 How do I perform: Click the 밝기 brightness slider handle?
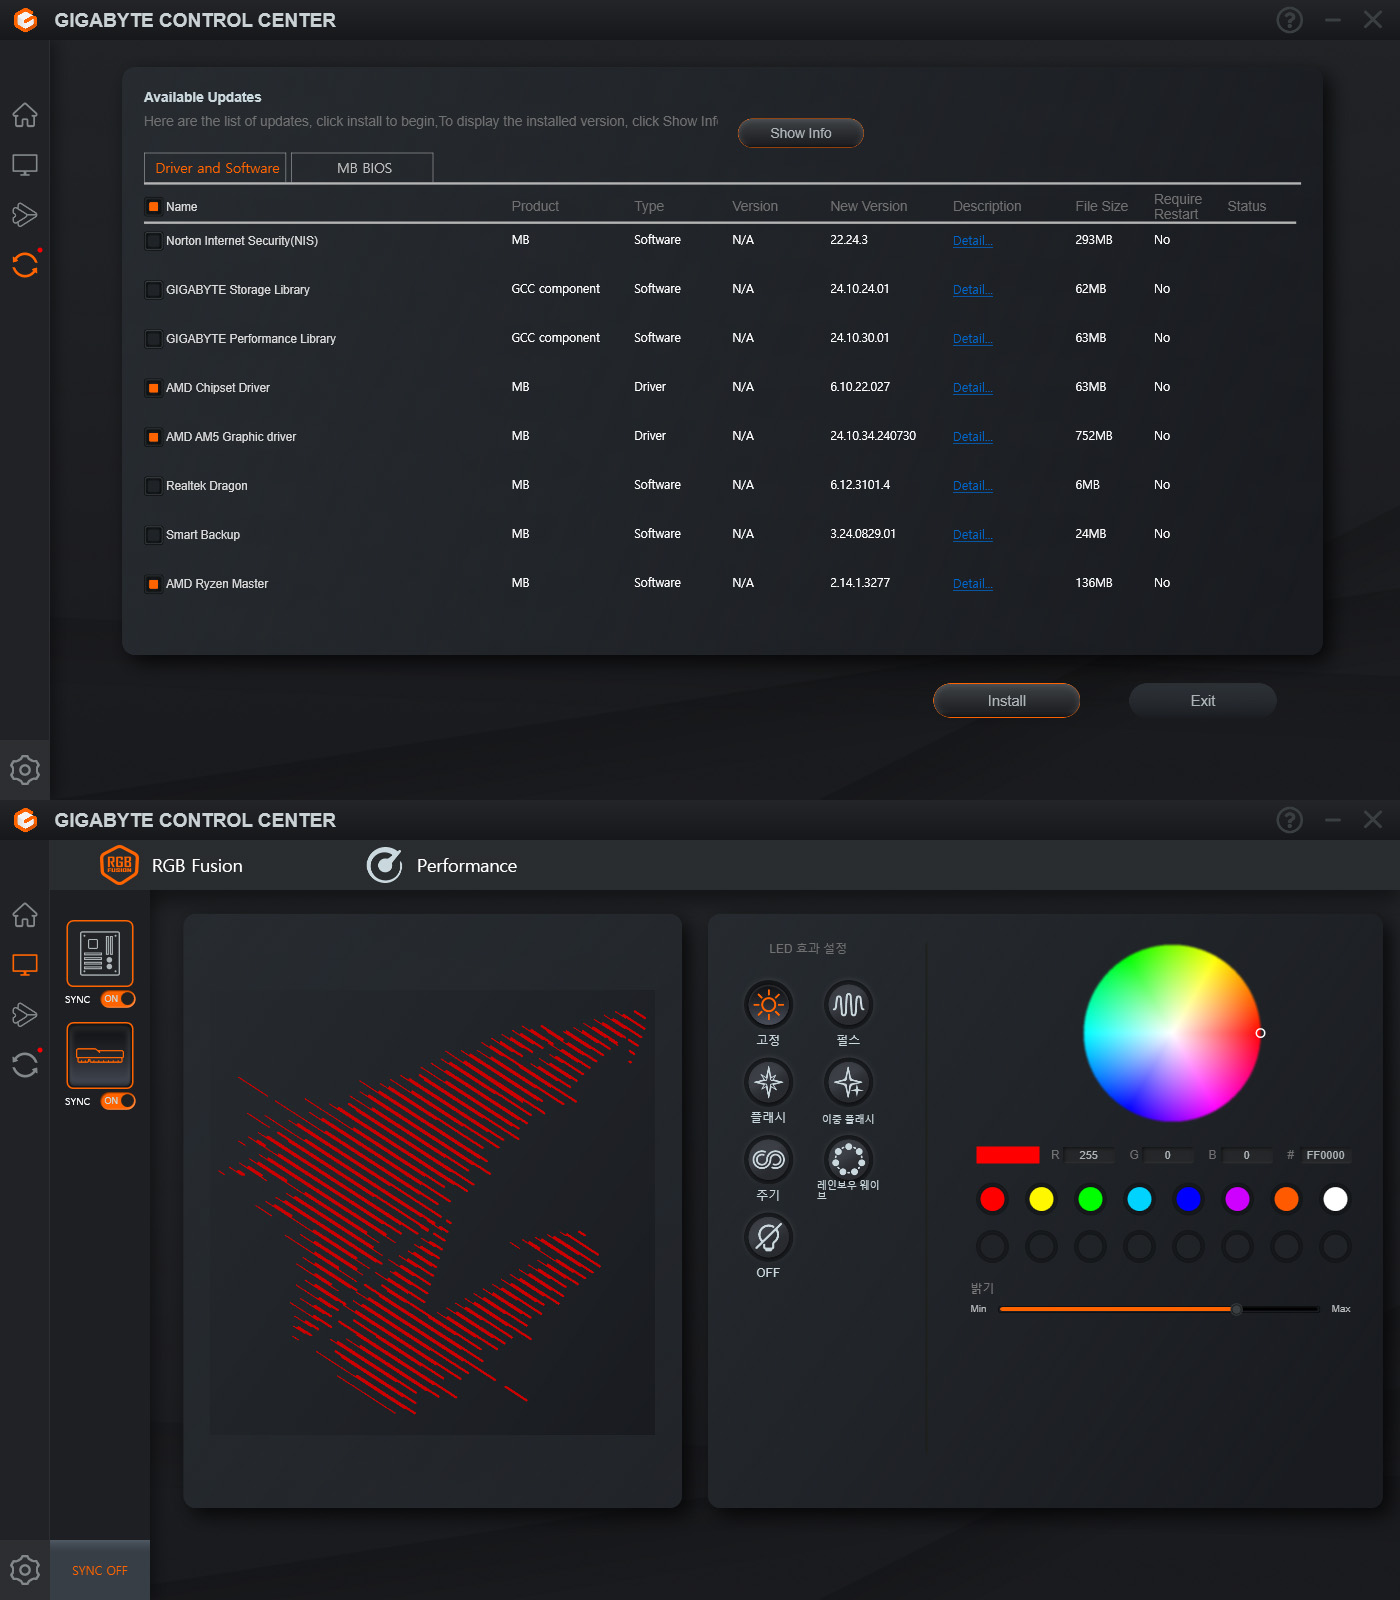pyautogui.click(x=1237, y=1309)
